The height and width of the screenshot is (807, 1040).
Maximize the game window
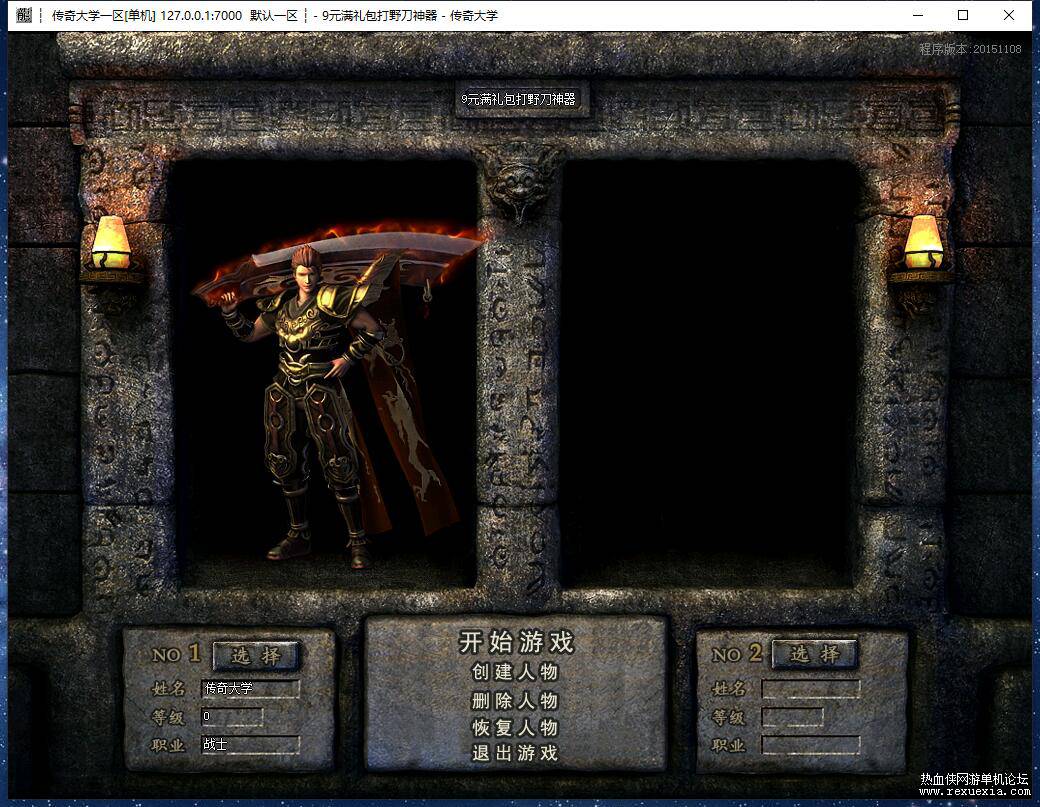point(963,15)
